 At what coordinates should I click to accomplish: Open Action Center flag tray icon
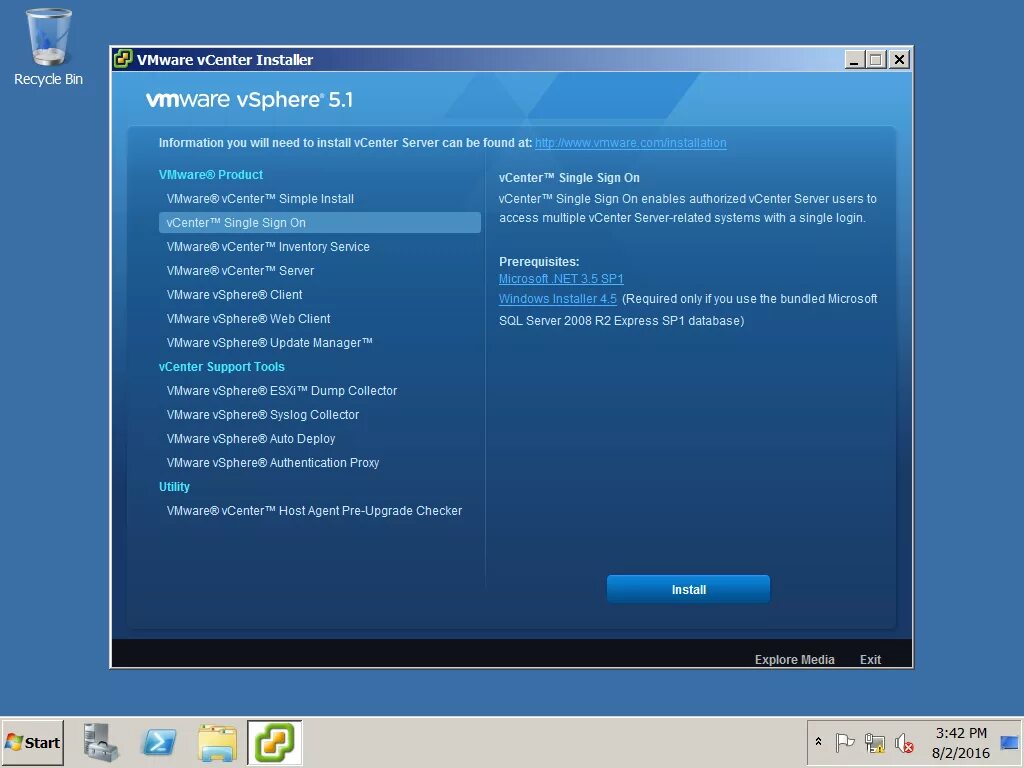pyautogui.click(x=844, y=743)
